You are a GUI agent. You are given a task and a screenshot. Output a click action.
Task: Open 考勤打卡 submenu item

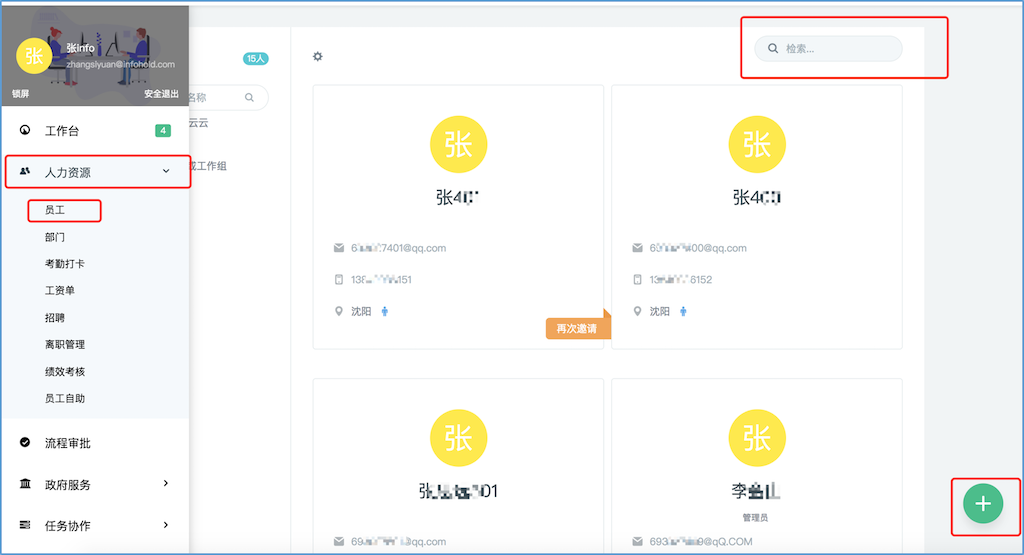65,264
